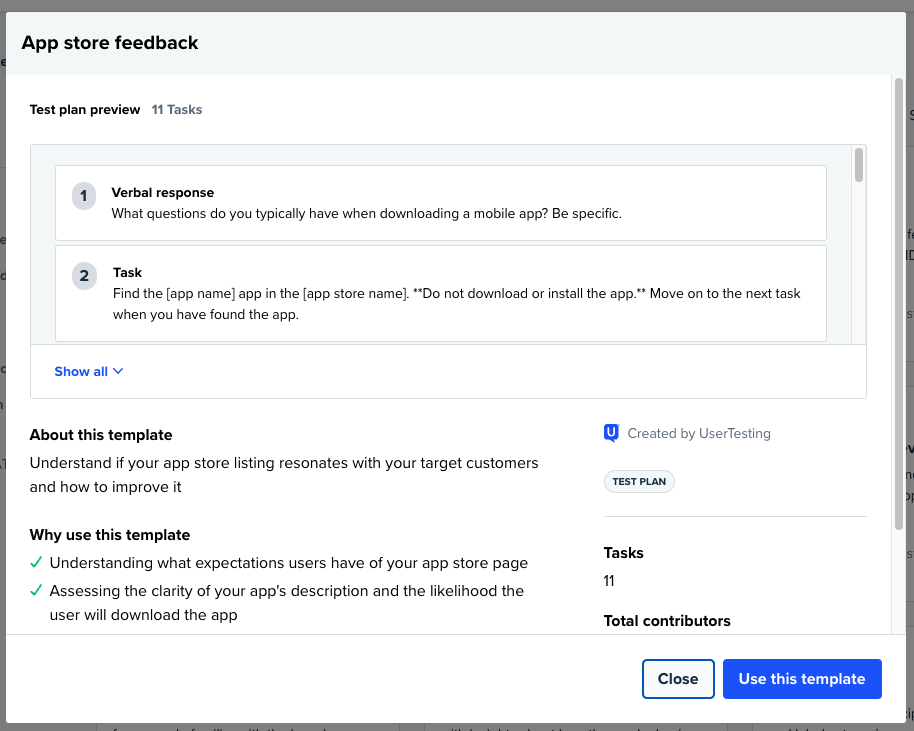Click the Tasks value "11" in sidebar
914x731 pixels.
point(609,581)
